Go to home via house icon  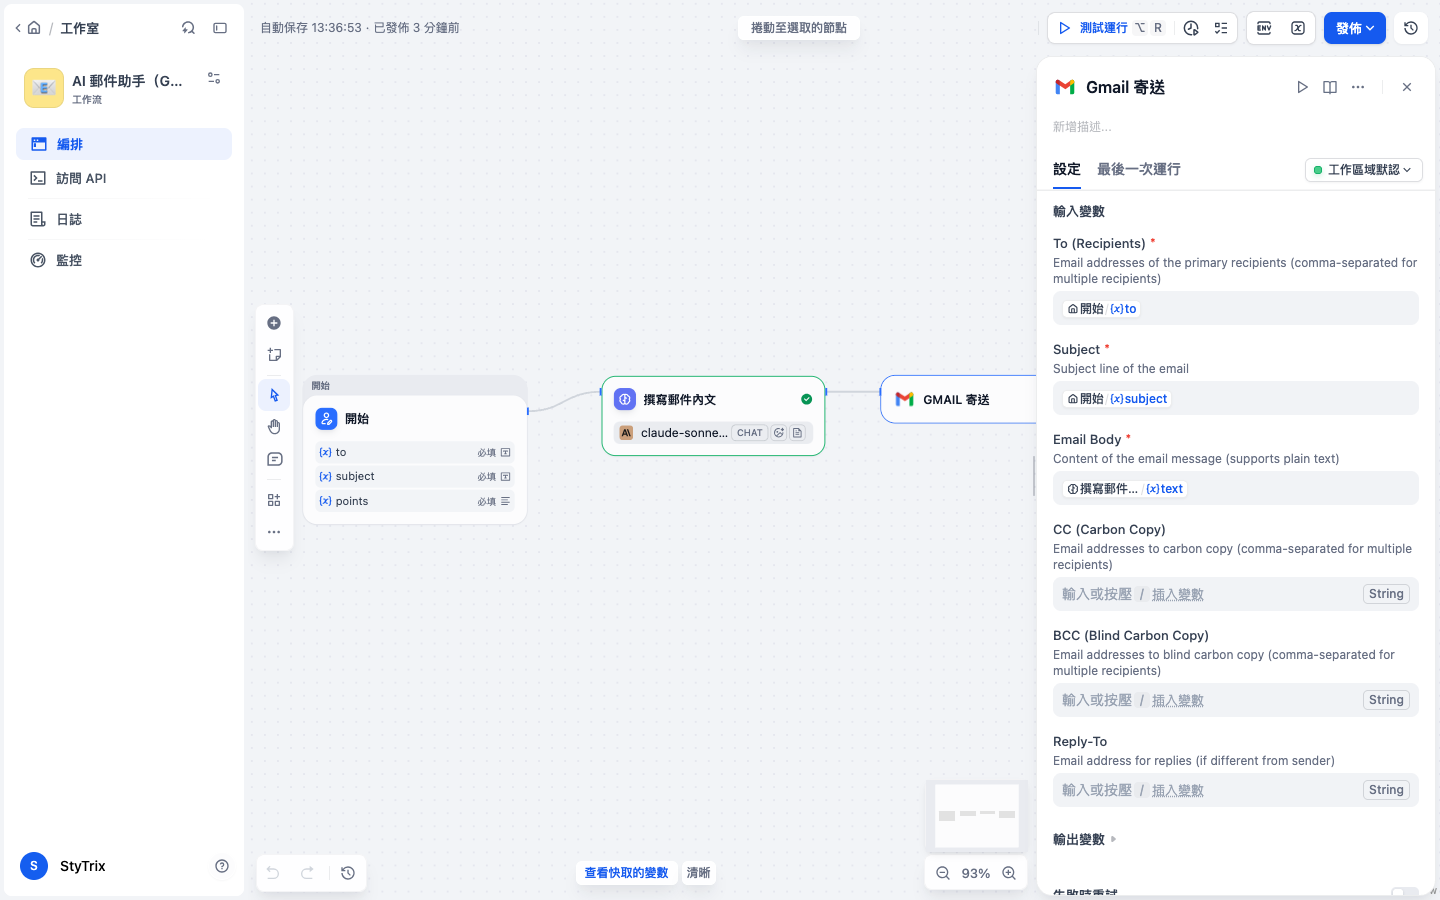34,28
